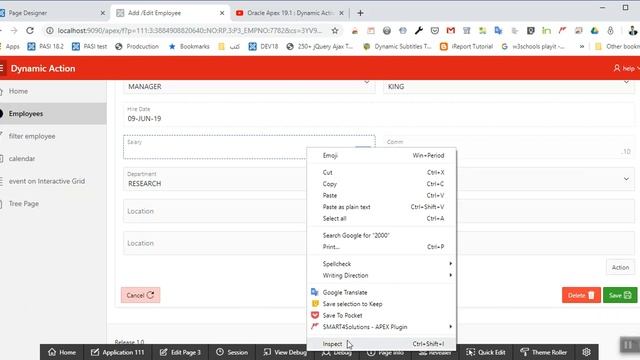Open event on Interactive Grid page
640x360 pixels.
click(x=53, y=181)
